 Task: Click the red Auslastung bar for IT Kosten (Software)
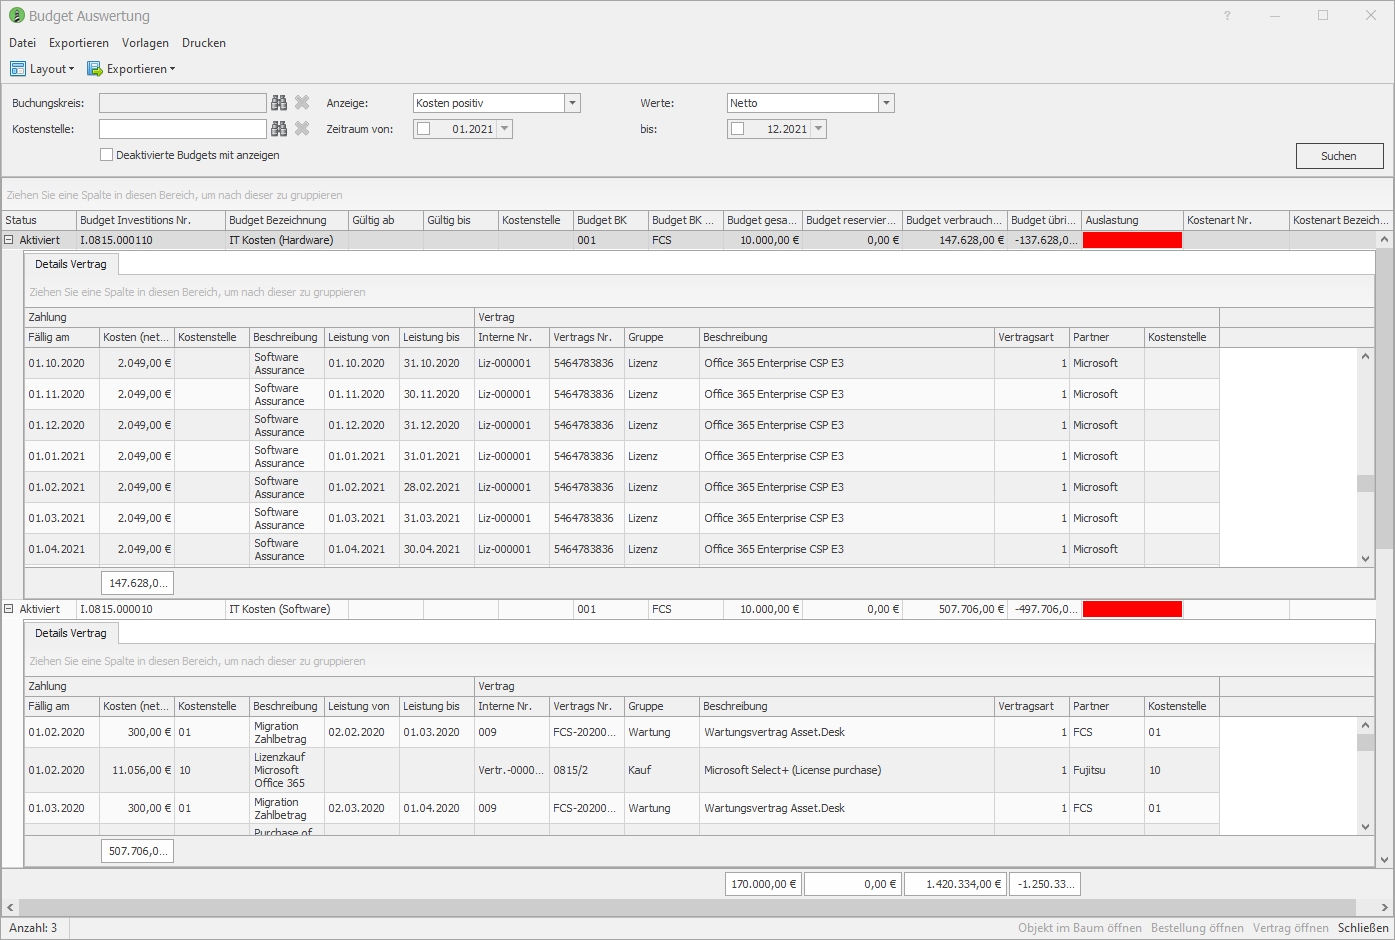pos(1132,609)
